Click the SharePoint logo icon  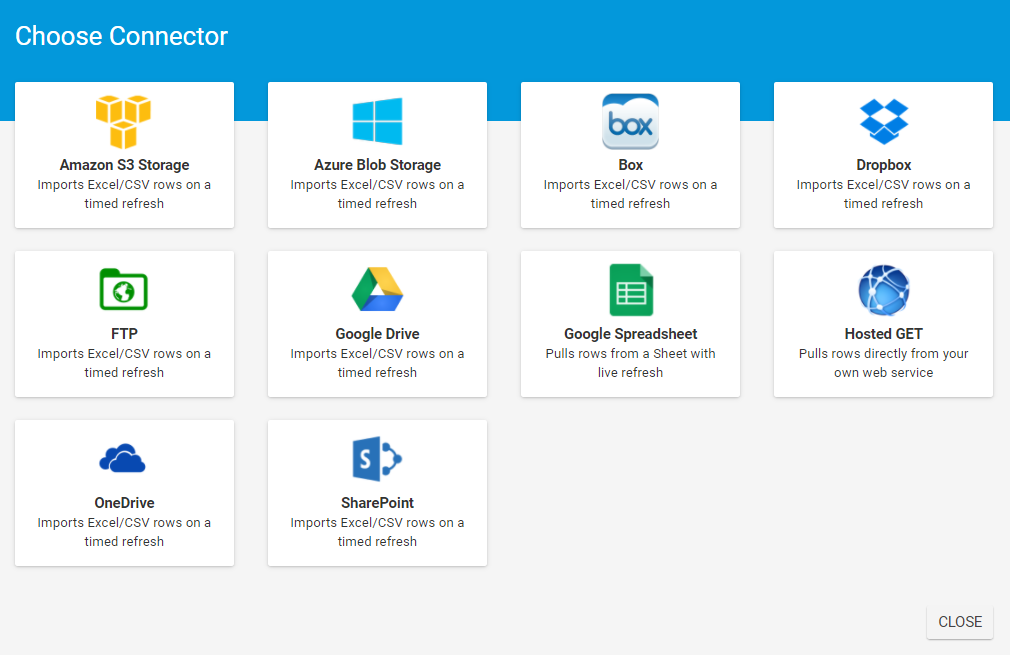(377, 459)
